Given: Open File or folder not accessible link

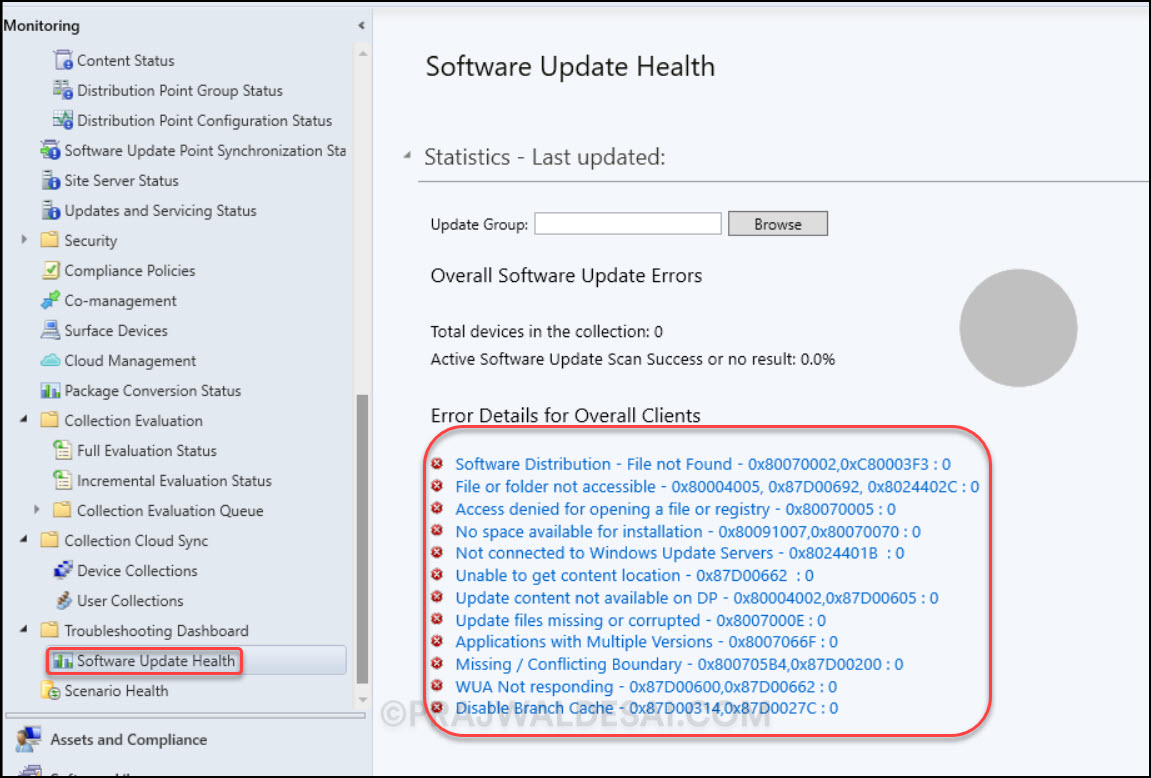Looking at the screenshot, I should pyautogui.click(x=717, y=487).
